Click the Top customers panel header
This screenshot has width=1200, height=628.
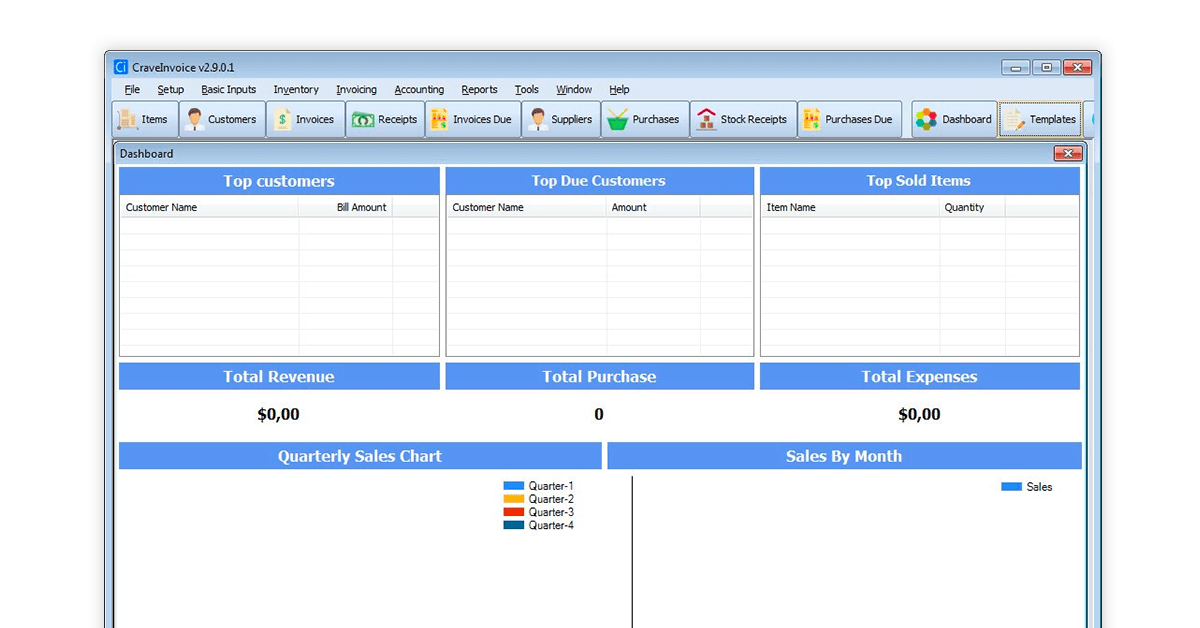click(279, 181)
